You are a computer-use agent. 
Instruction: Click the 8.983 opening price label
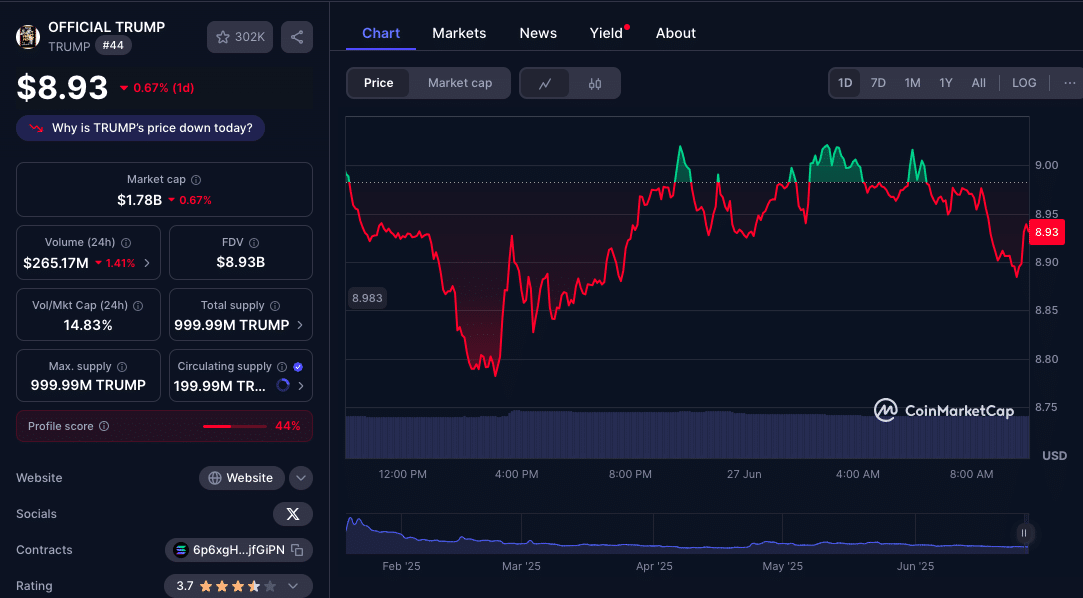pyautogui.click(x=367, y=298)
